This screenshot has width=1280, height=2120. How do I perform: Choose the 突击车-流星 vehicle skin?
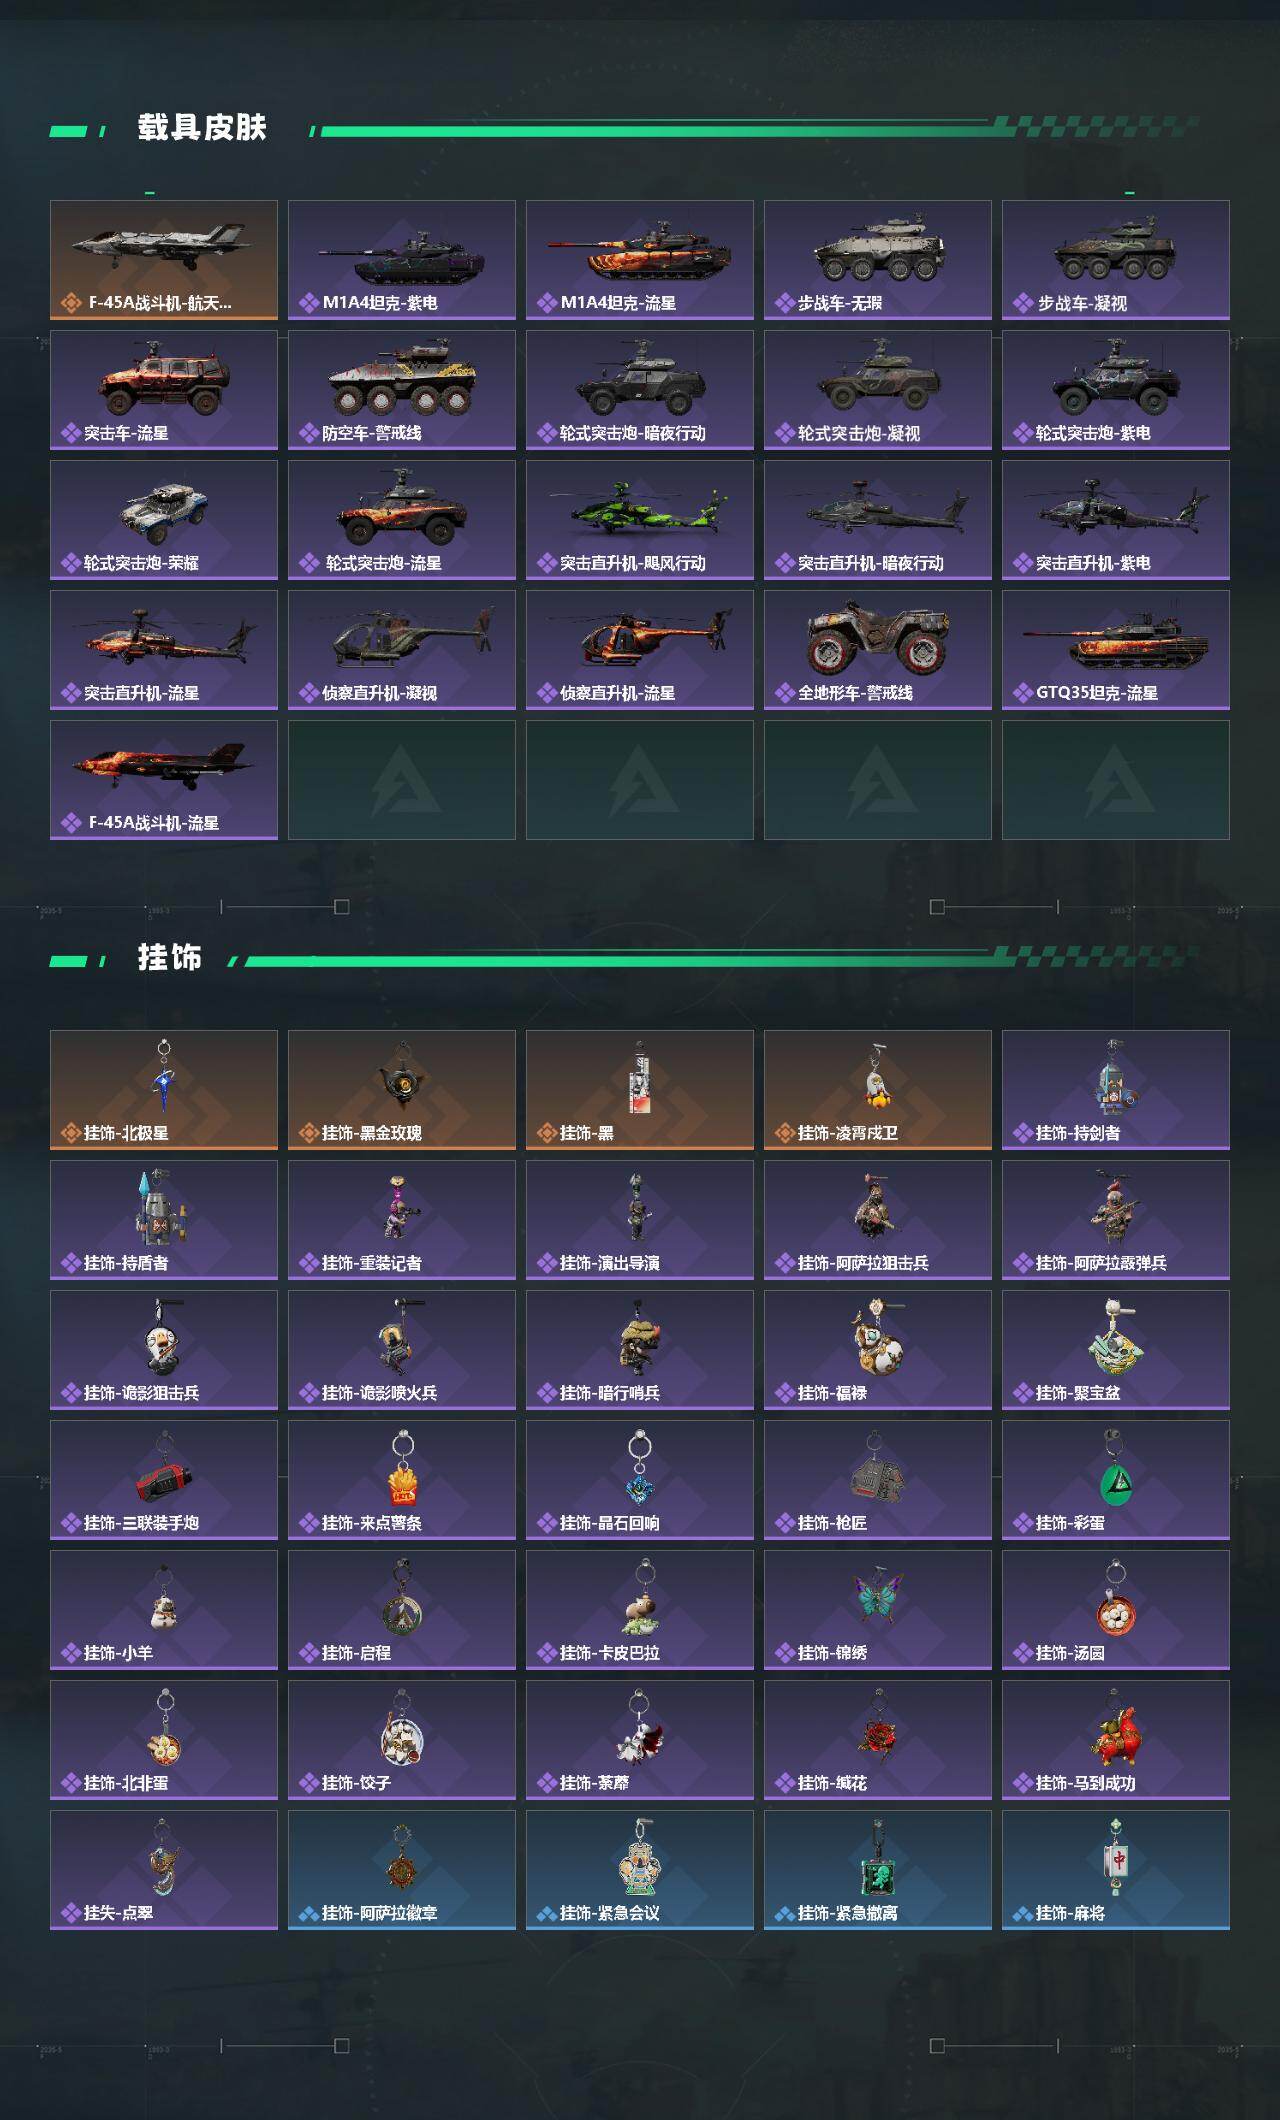click(x=164, y=390)
